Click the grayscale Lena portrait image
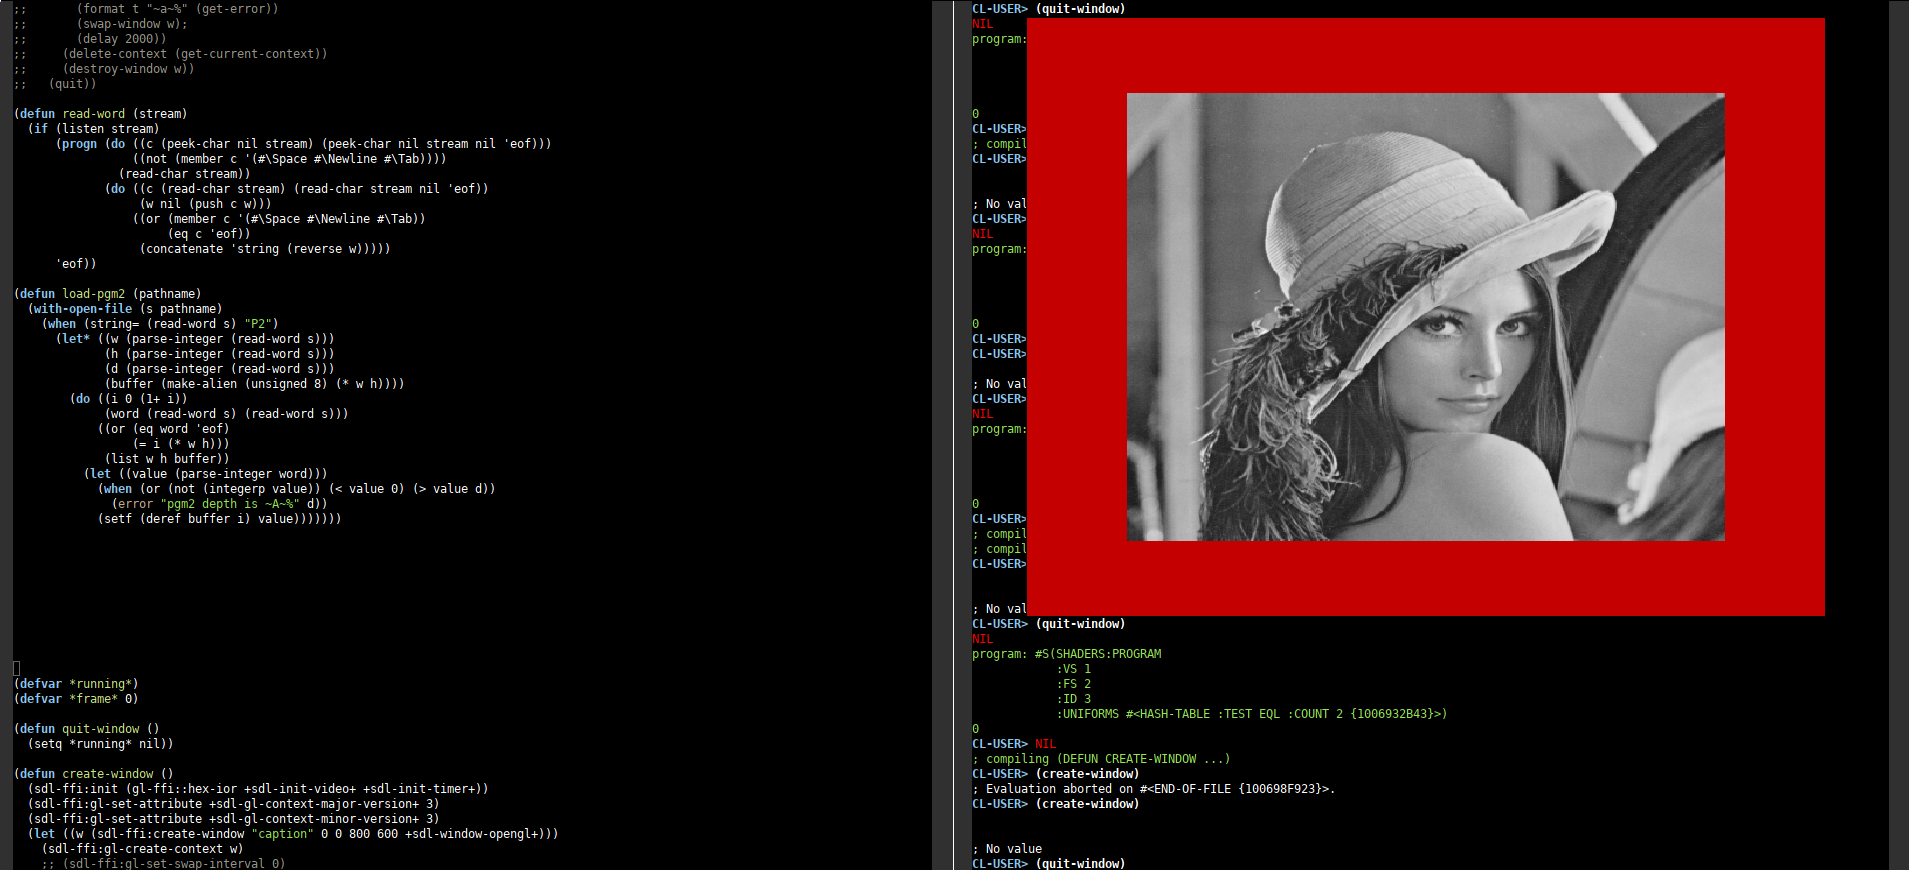The height and width of the screenshot is (870, 1909). [x=1425, y=317]
